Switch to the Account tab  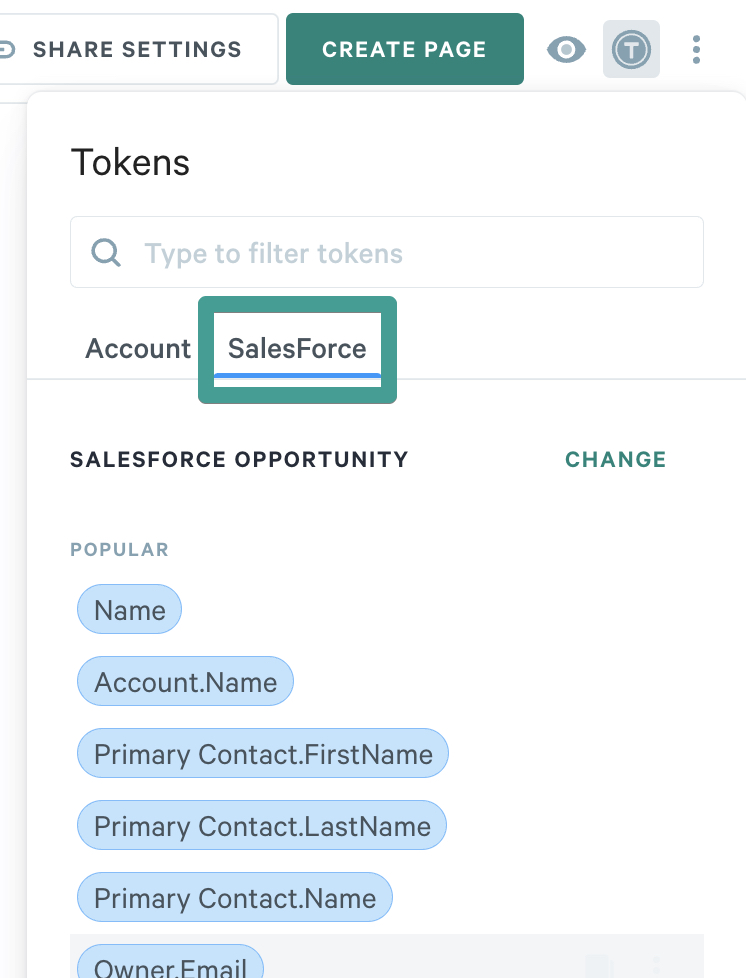(x=138, y=349)
